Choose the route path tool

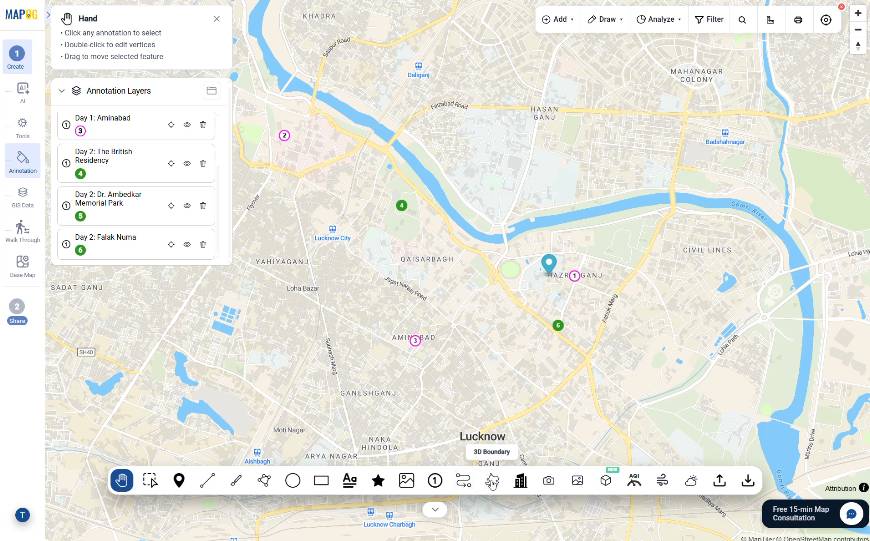(x=463, y=481)
